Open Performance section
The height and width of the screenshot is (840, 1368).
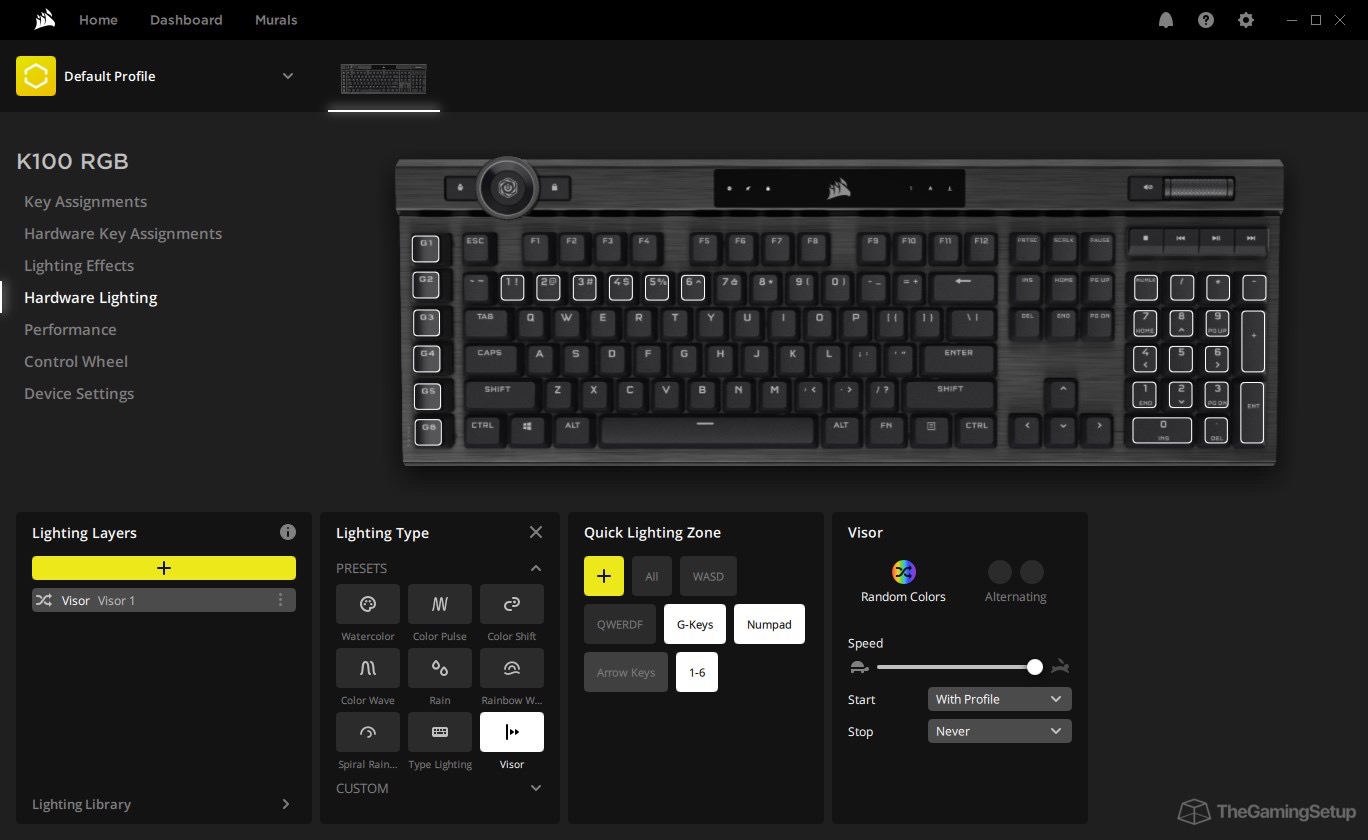(x=70, y=329)
